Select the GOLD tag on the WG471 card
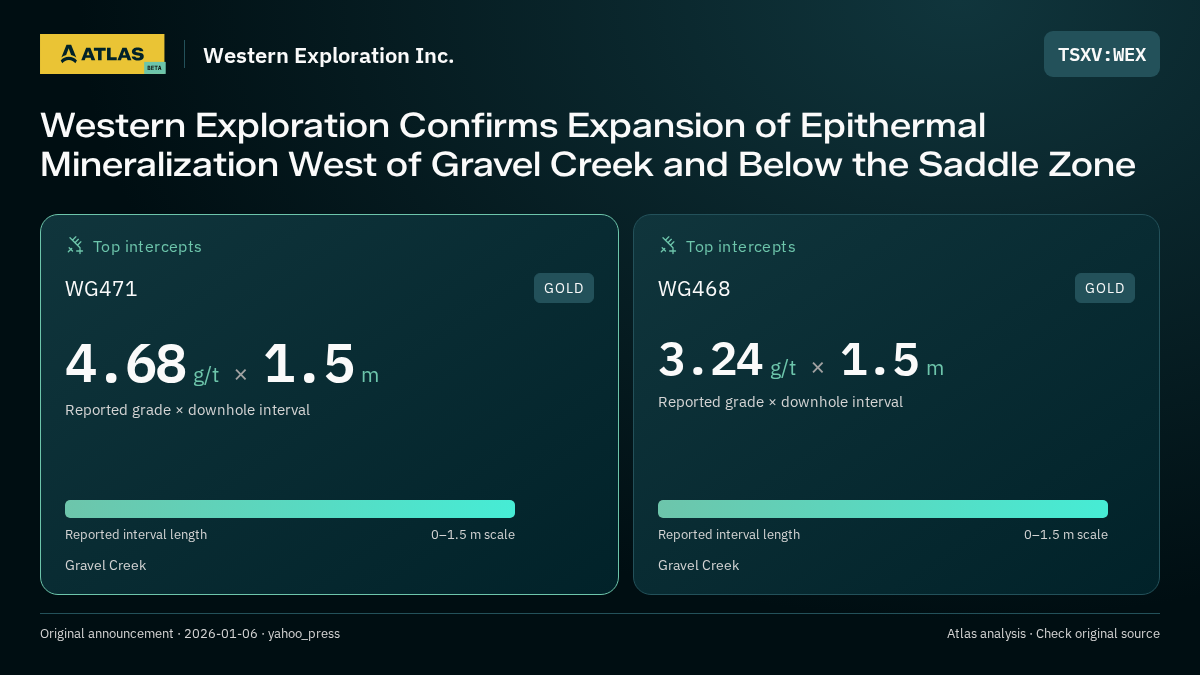Image resolution: width=1200 pixels, height=675 pixels. 564,288
